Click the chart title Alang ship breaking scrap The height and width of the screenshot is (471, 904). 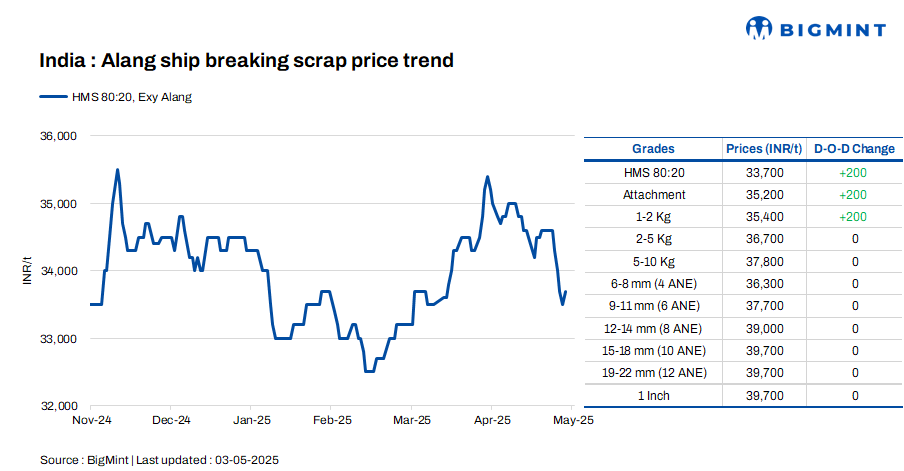click(x=246, y=61)
